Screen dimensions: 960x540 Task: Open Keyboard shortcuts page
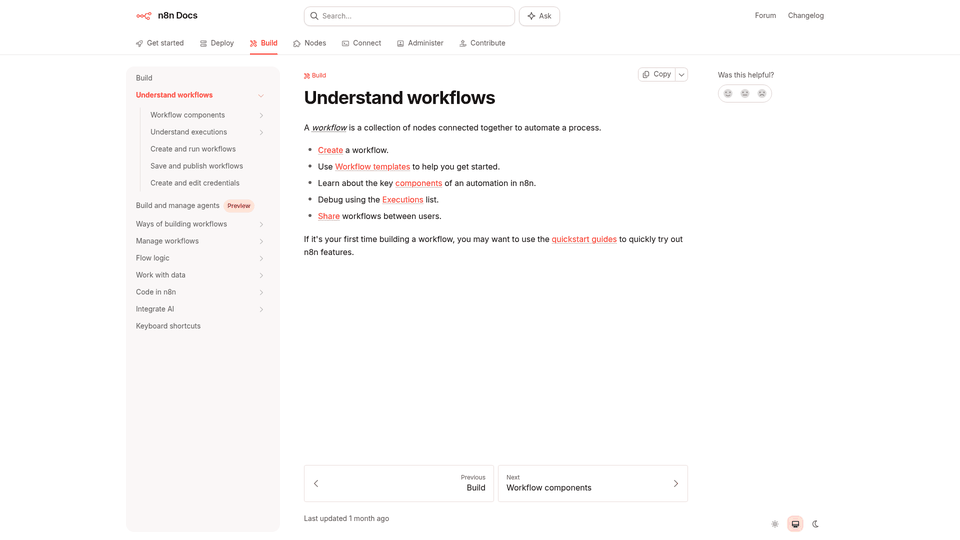click(x=168, y=326)
